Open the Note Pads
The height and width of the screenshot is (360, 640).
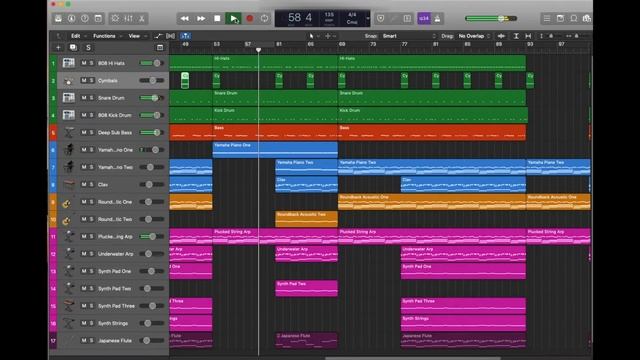tap(560, 18)
